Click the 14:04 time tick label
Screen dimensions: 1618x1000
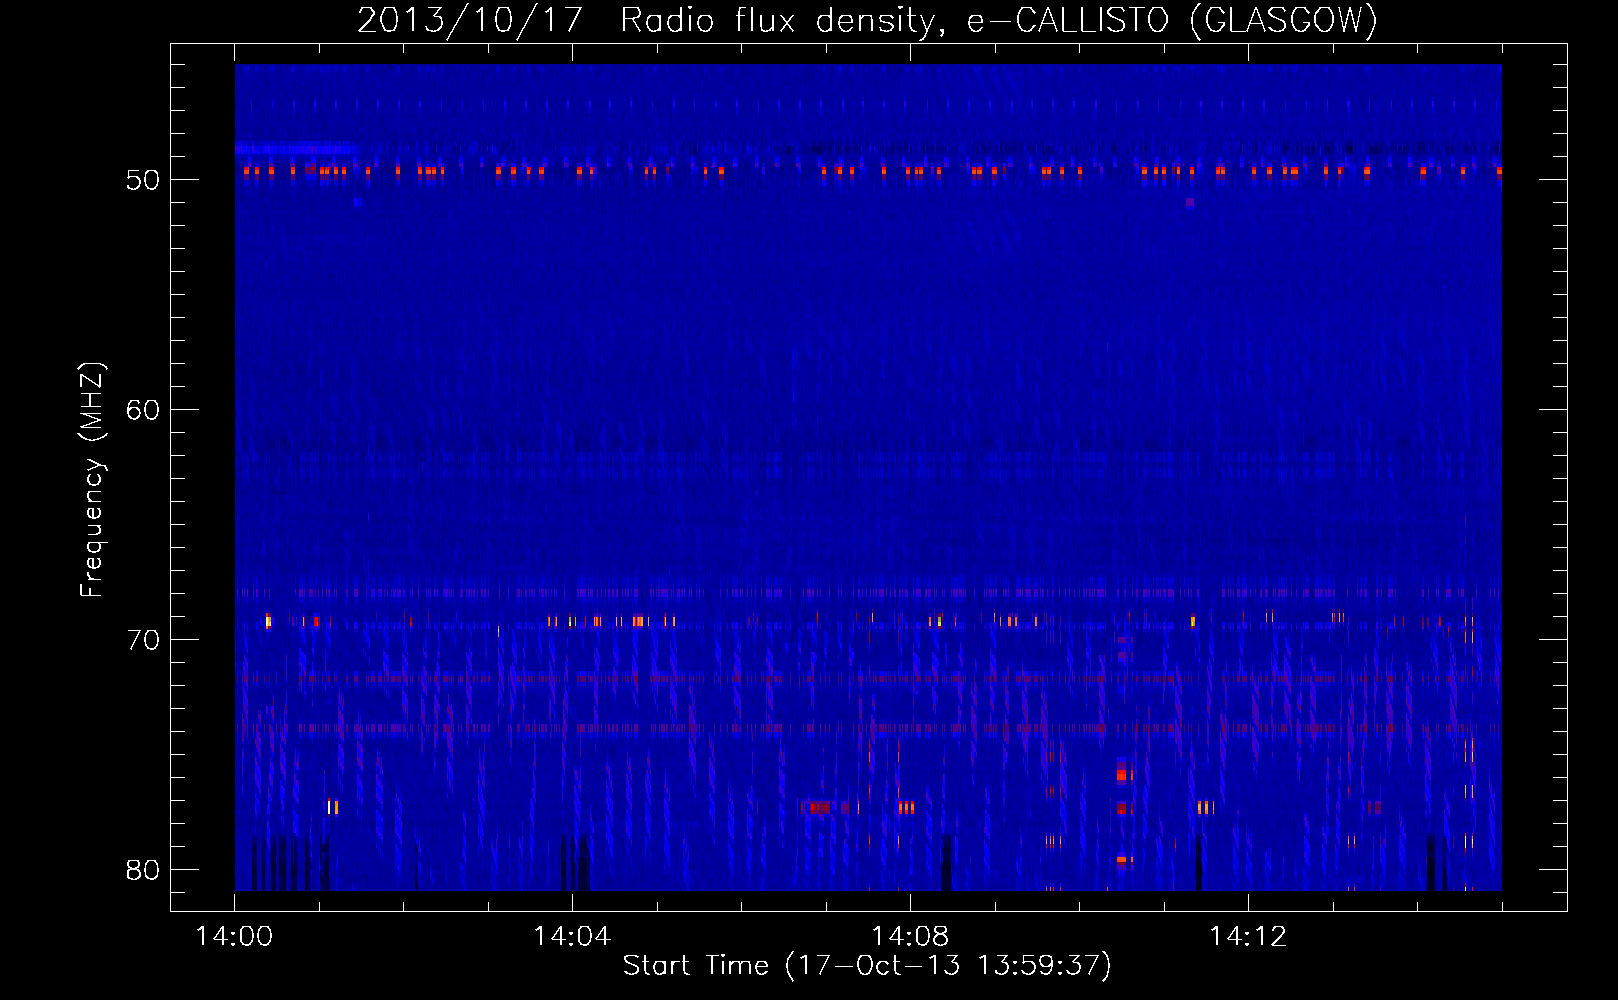pos(572,937)
